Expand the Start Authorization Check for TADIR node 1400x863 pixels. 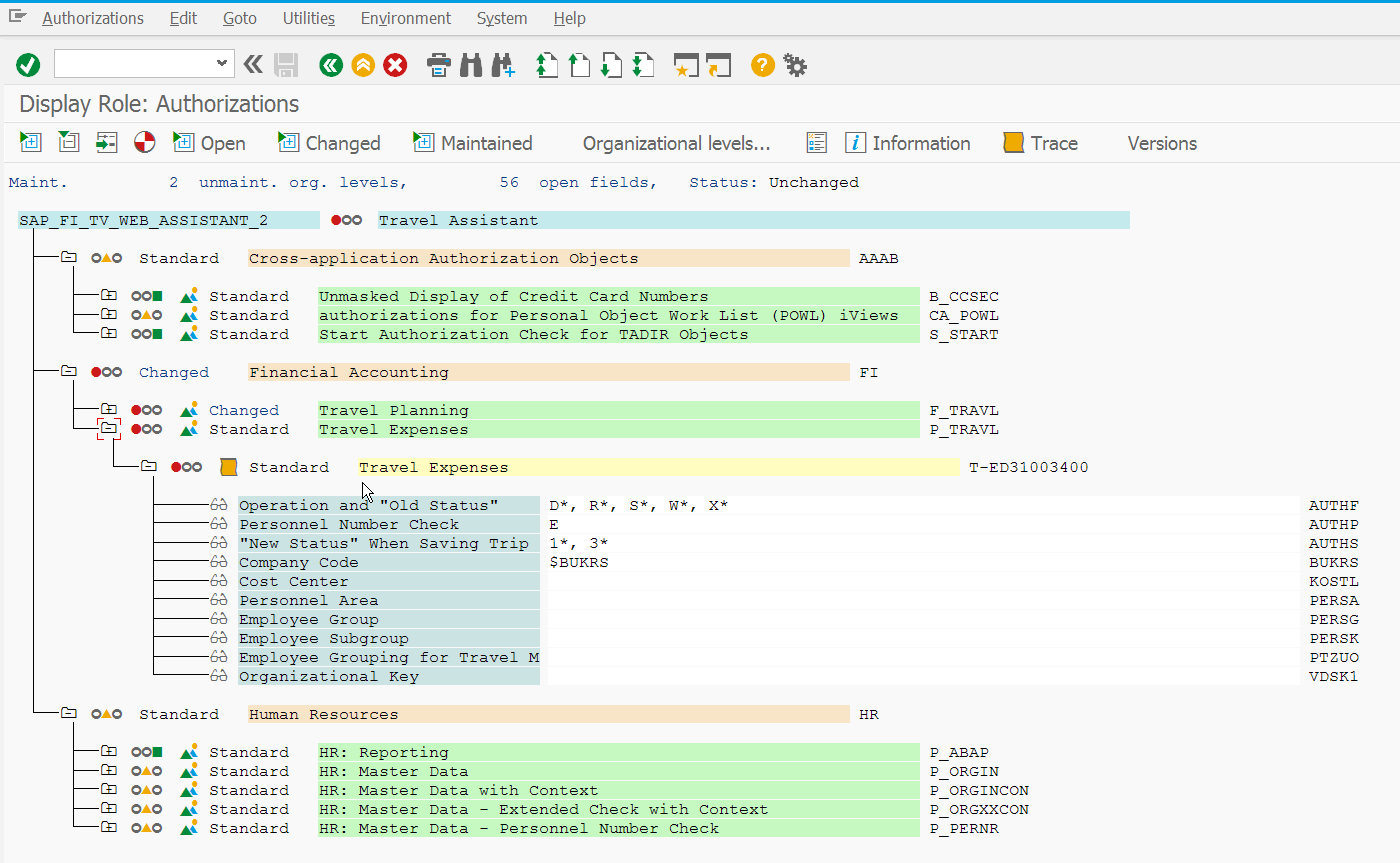(x=108, y=334)
